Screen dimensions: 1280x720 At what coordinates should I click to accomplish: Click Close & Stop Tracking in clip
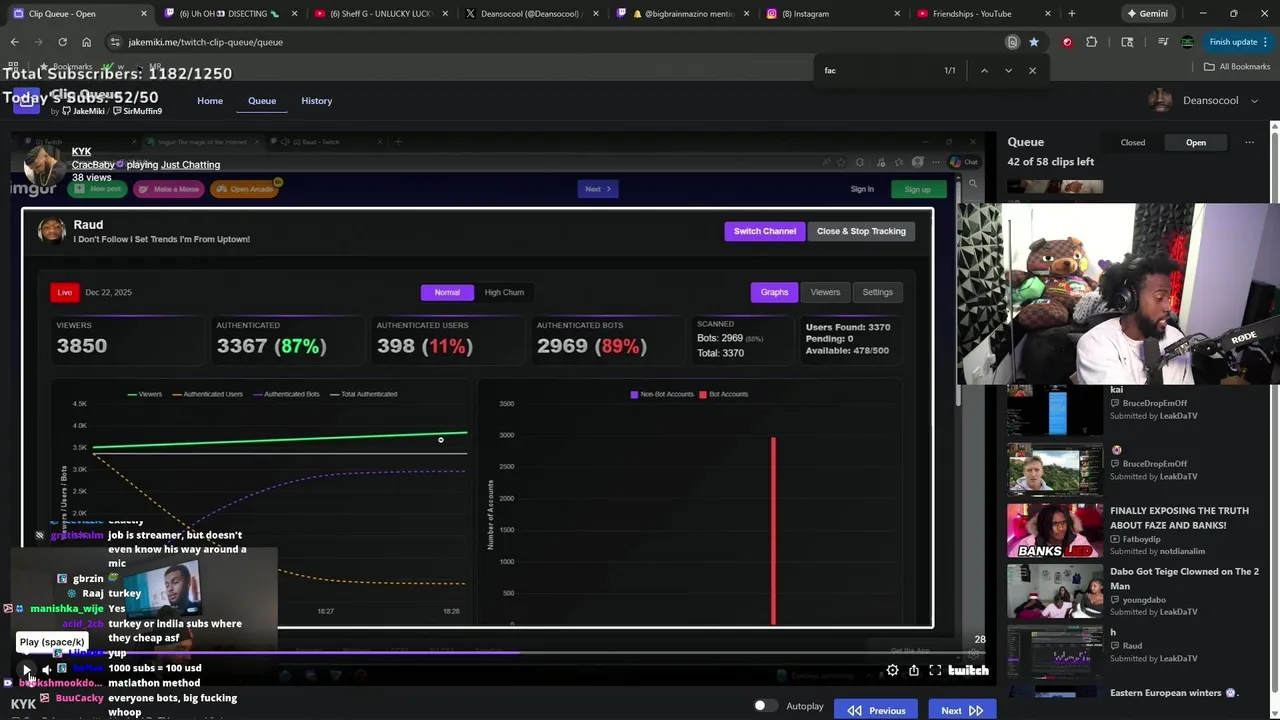(x=861, y=231)
